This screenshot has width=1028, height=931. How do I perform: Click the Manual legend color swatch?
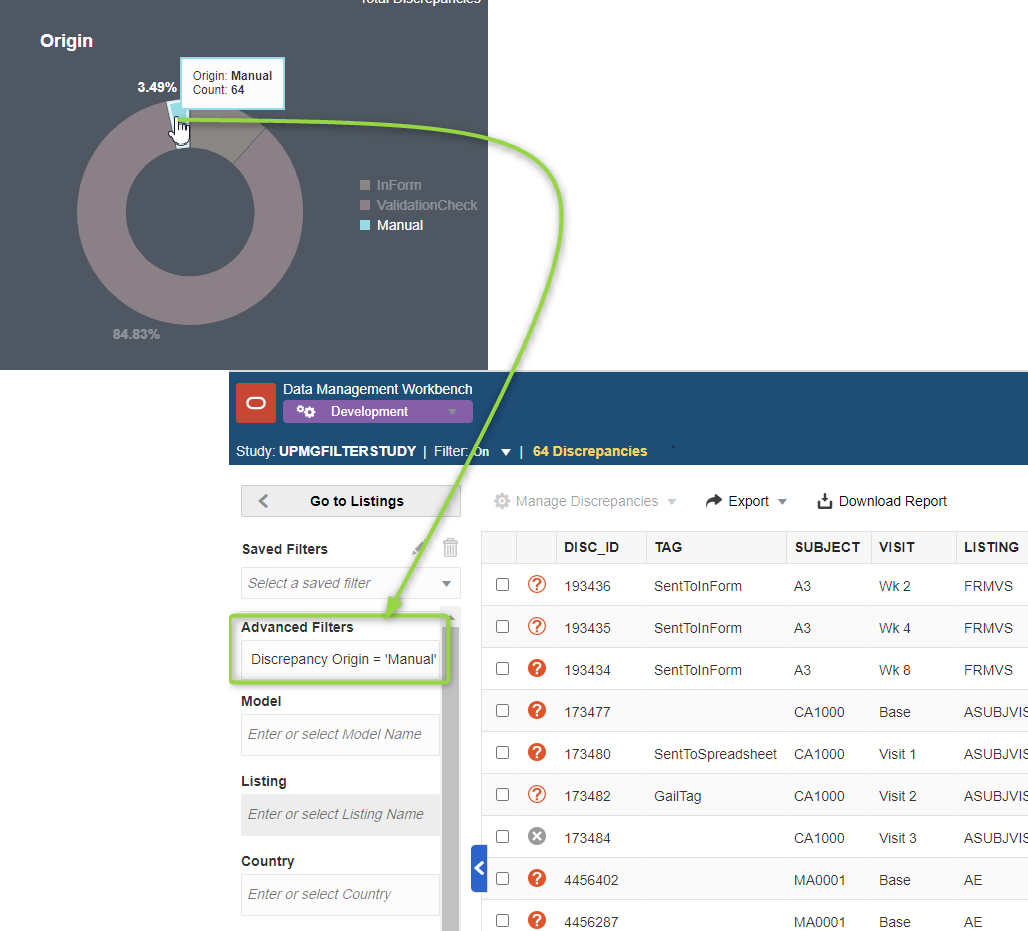tap(365, 225)
